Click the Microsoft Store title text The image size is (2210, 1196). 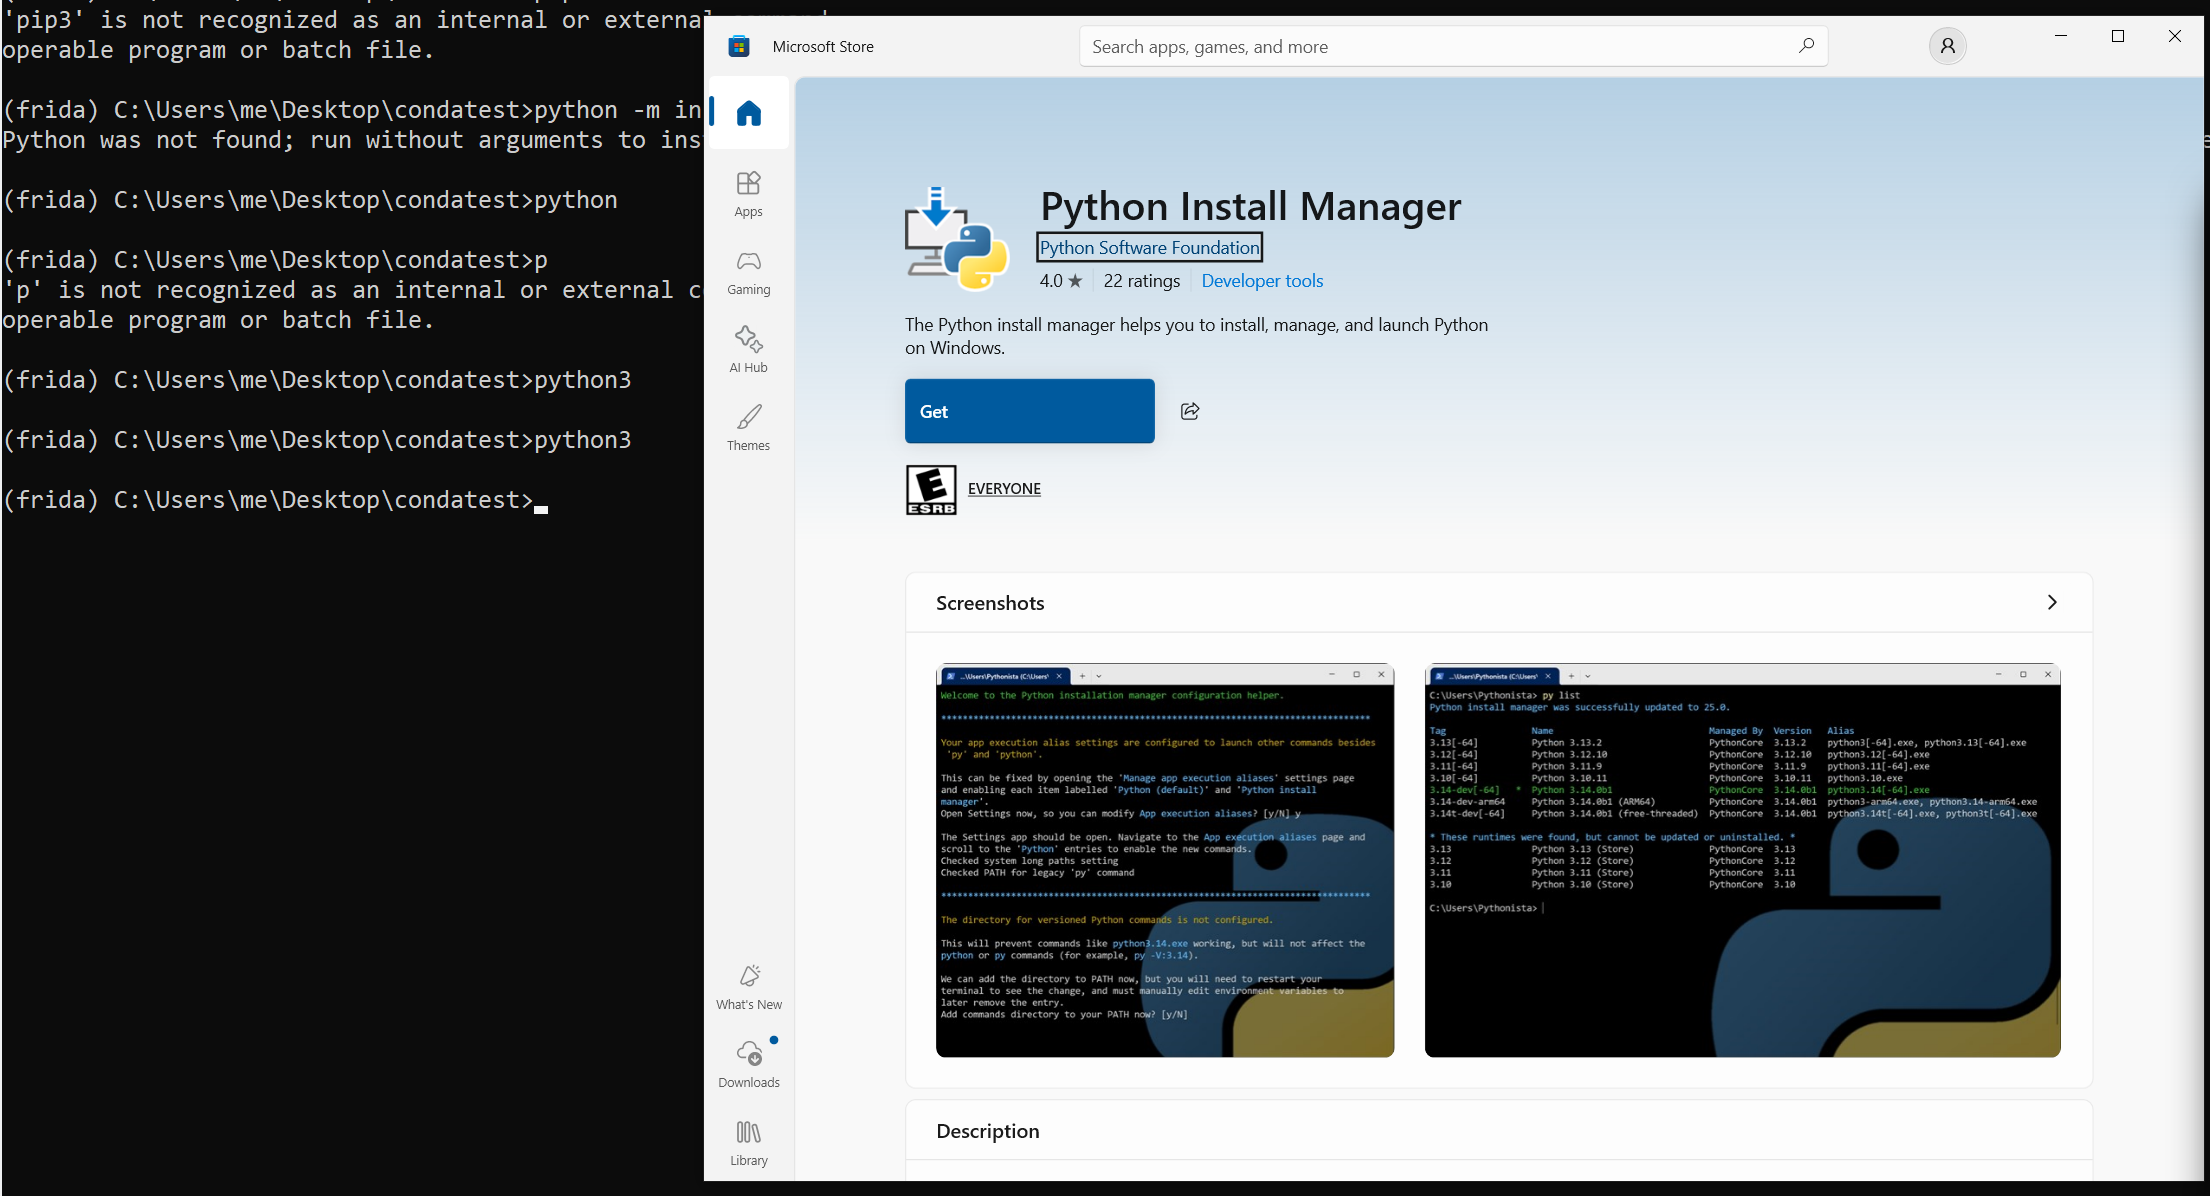823,47
